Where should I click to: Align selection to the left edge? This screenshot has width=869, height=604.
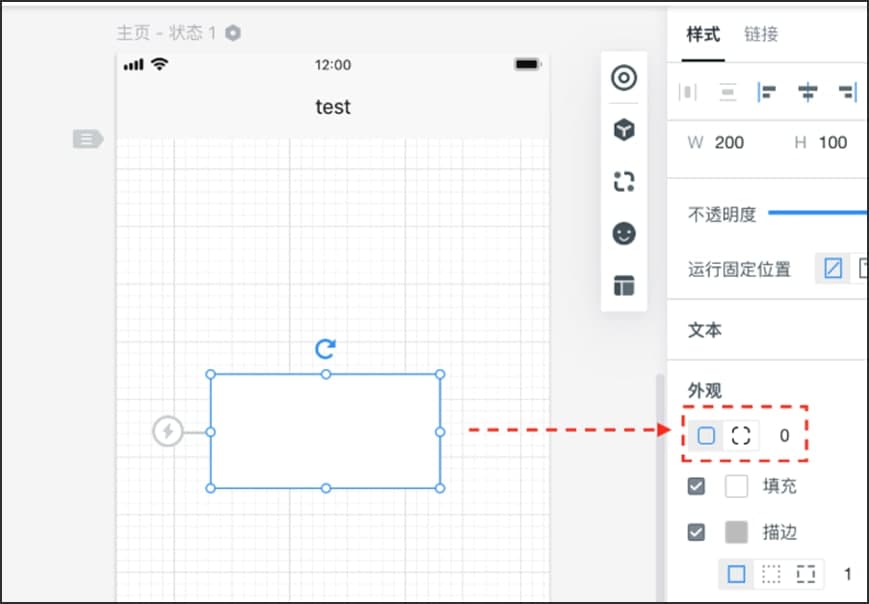[767, 91]
